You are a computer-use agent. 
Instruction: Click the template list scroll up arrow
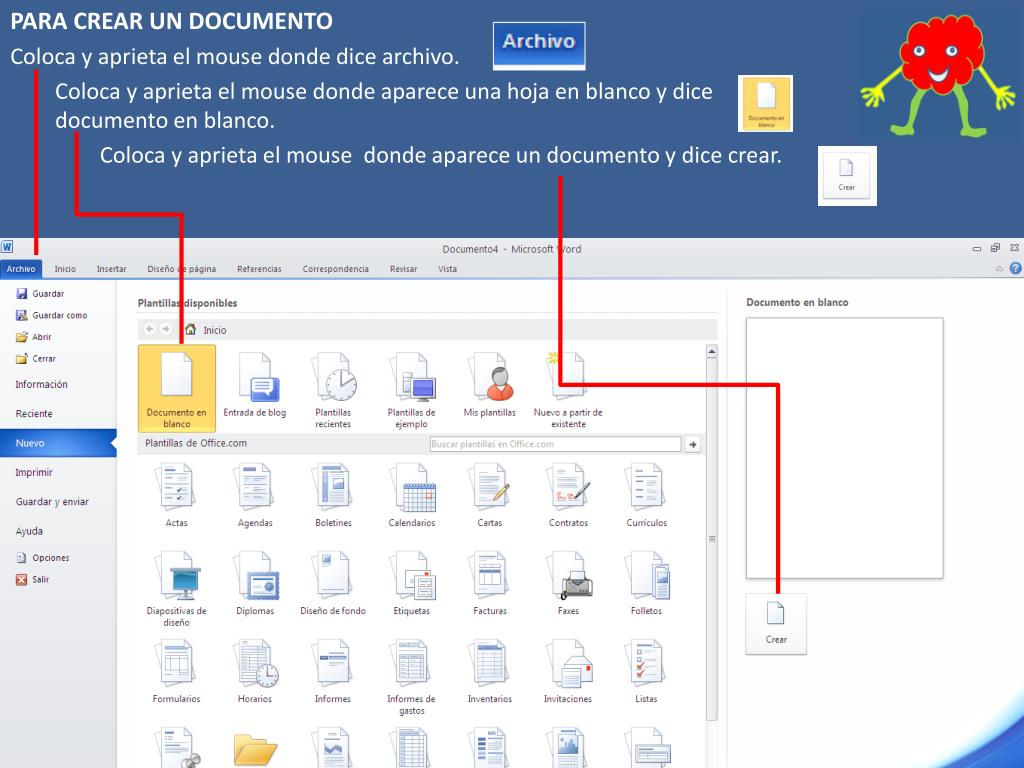point(712,352)
